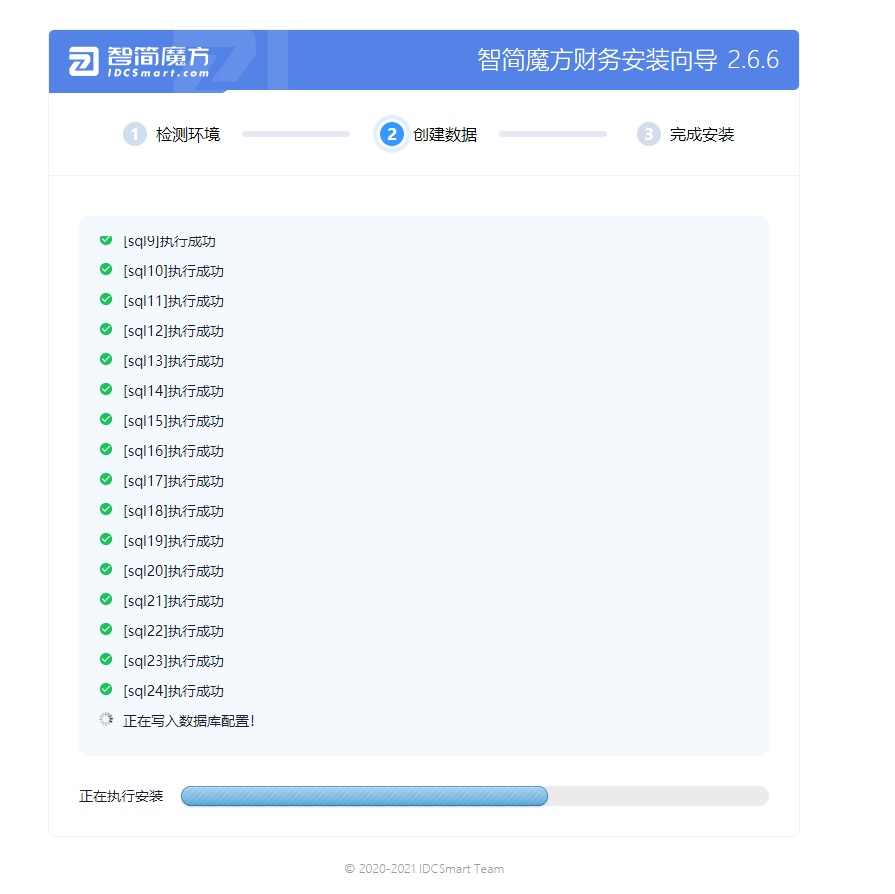The height and width of the screenshot is (894, 895).
Task: Click the [sql20]执行成功 log entry
Action: tap(173, 570)
